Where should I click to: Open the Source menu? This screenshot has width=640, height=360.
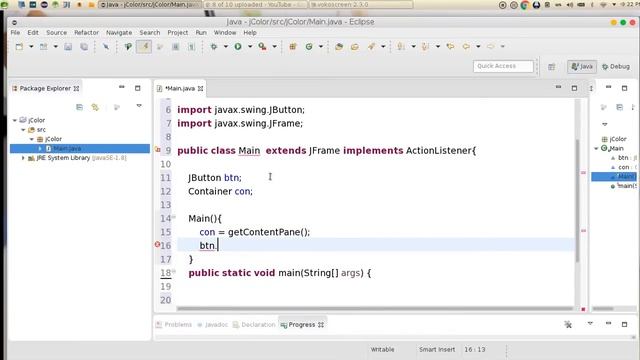(56, 33)
